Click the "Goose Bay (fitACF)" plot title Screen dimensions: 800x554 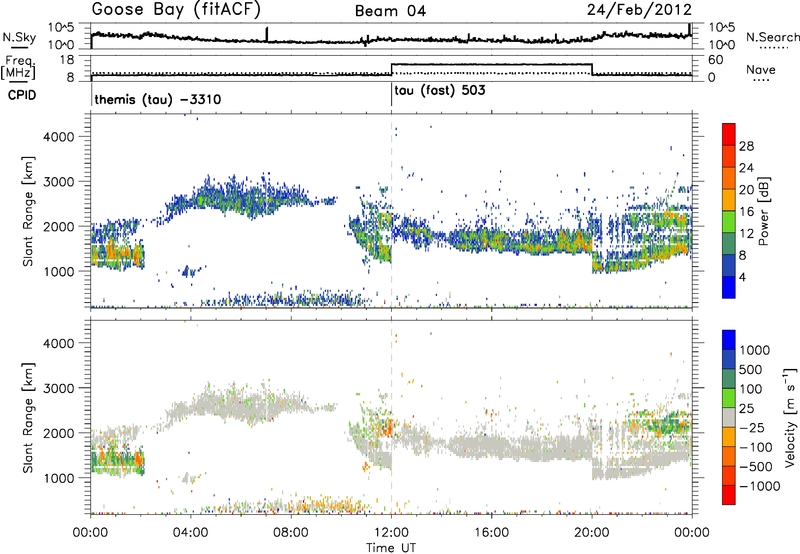coord(176,10)
